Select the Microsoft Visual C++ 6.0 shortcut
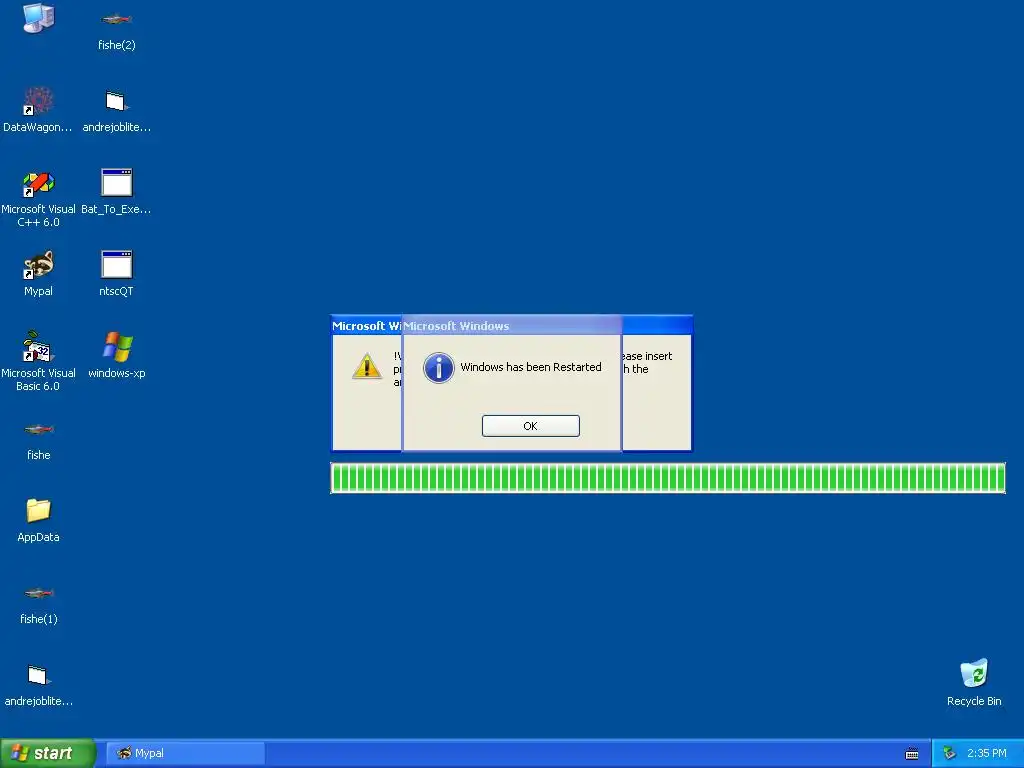Image resolution: width=1024 pixels, height=768 pixels. (x=38, y=199)
